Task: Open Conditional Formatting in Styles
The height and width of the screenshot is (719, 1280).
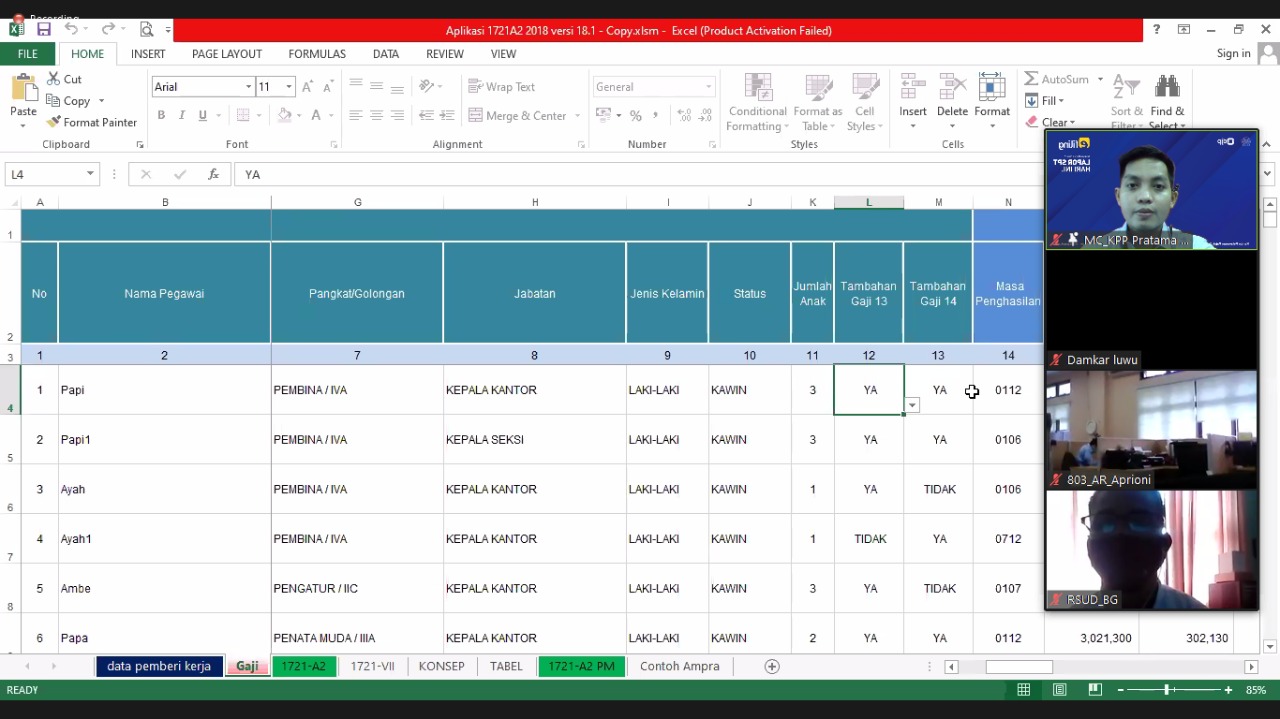Action: click(757, 103)
